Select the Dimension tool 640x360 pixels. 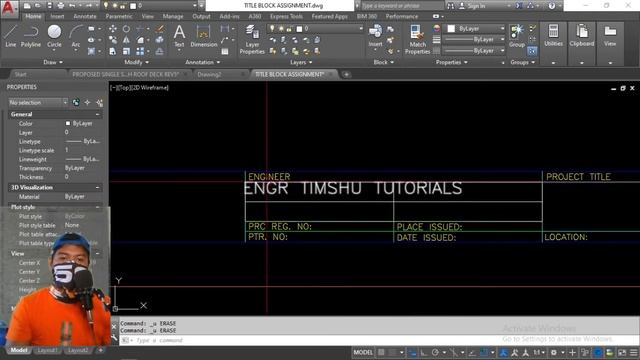point(203,36)
